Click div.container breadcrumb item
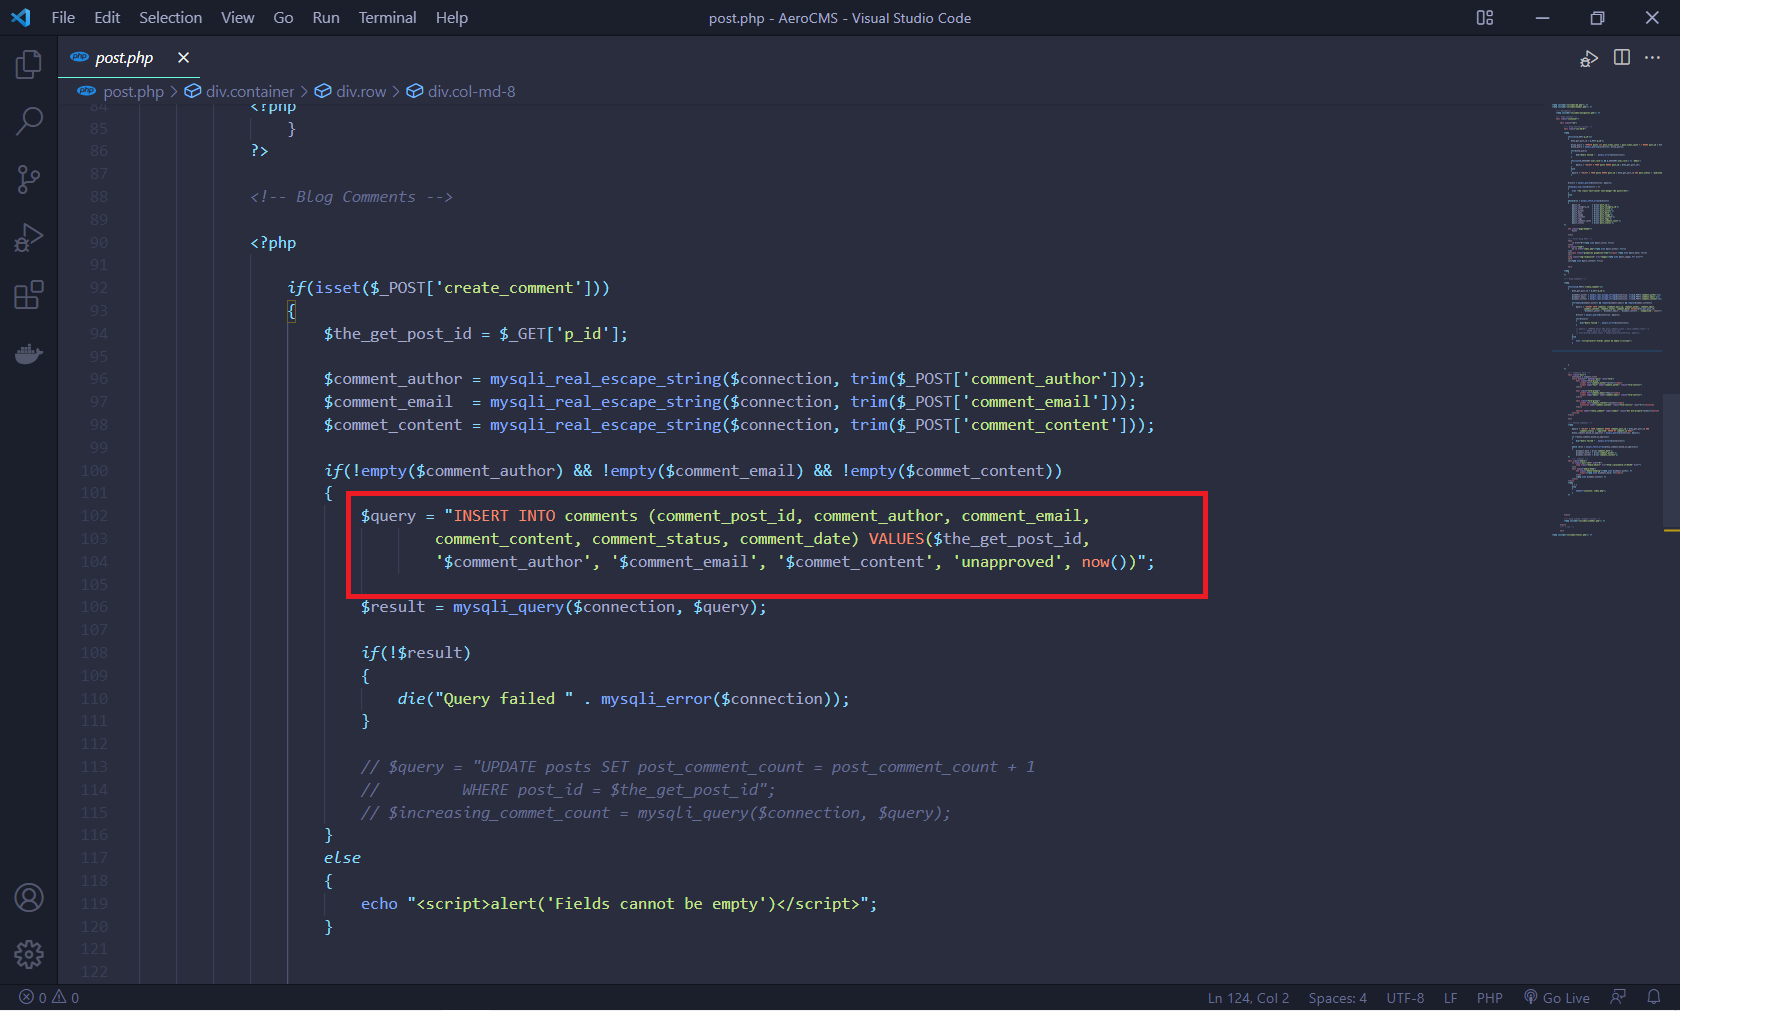This screenshot has height=1011, width=1779. tap(250, 92)
